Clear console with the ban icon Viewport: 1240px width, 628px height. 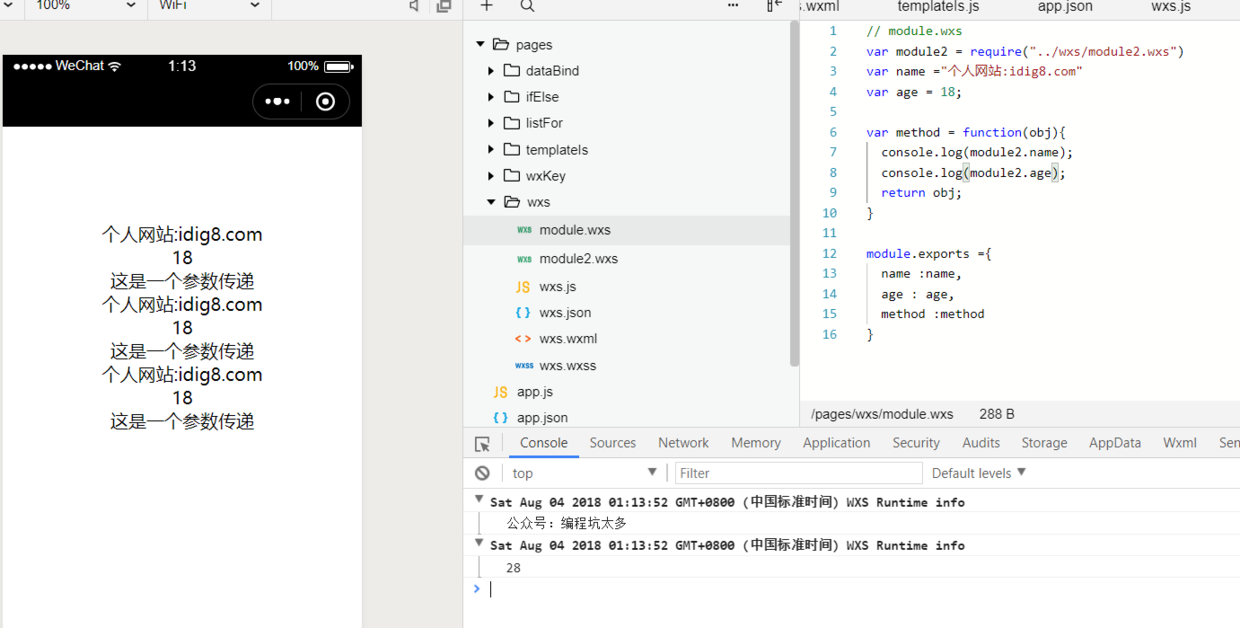point(483,473)
